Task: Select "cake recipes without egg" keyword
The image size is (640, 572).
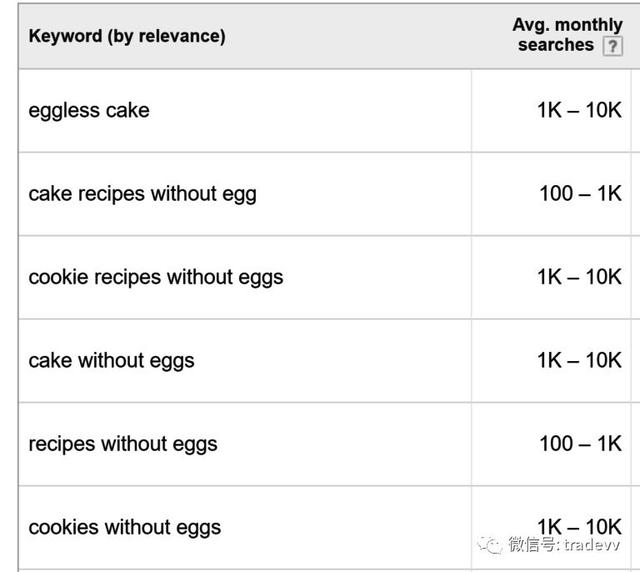Action: pyautogui.click(x=142, y=194)
